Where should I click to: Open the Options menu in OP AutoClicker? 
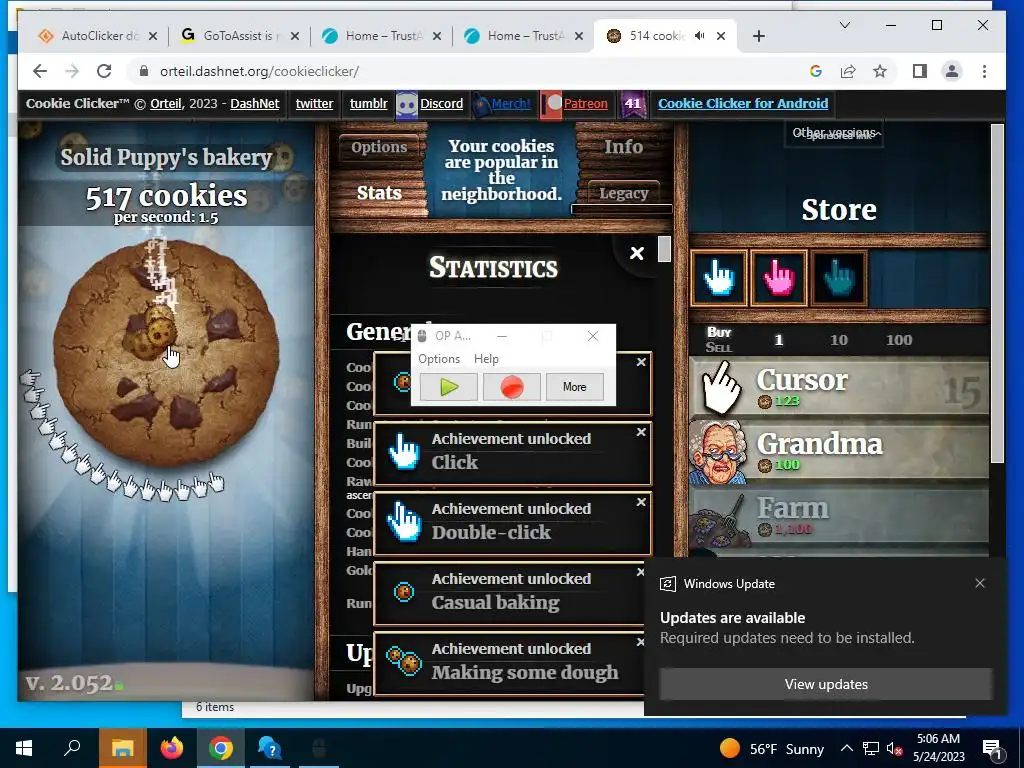(439, 359)
